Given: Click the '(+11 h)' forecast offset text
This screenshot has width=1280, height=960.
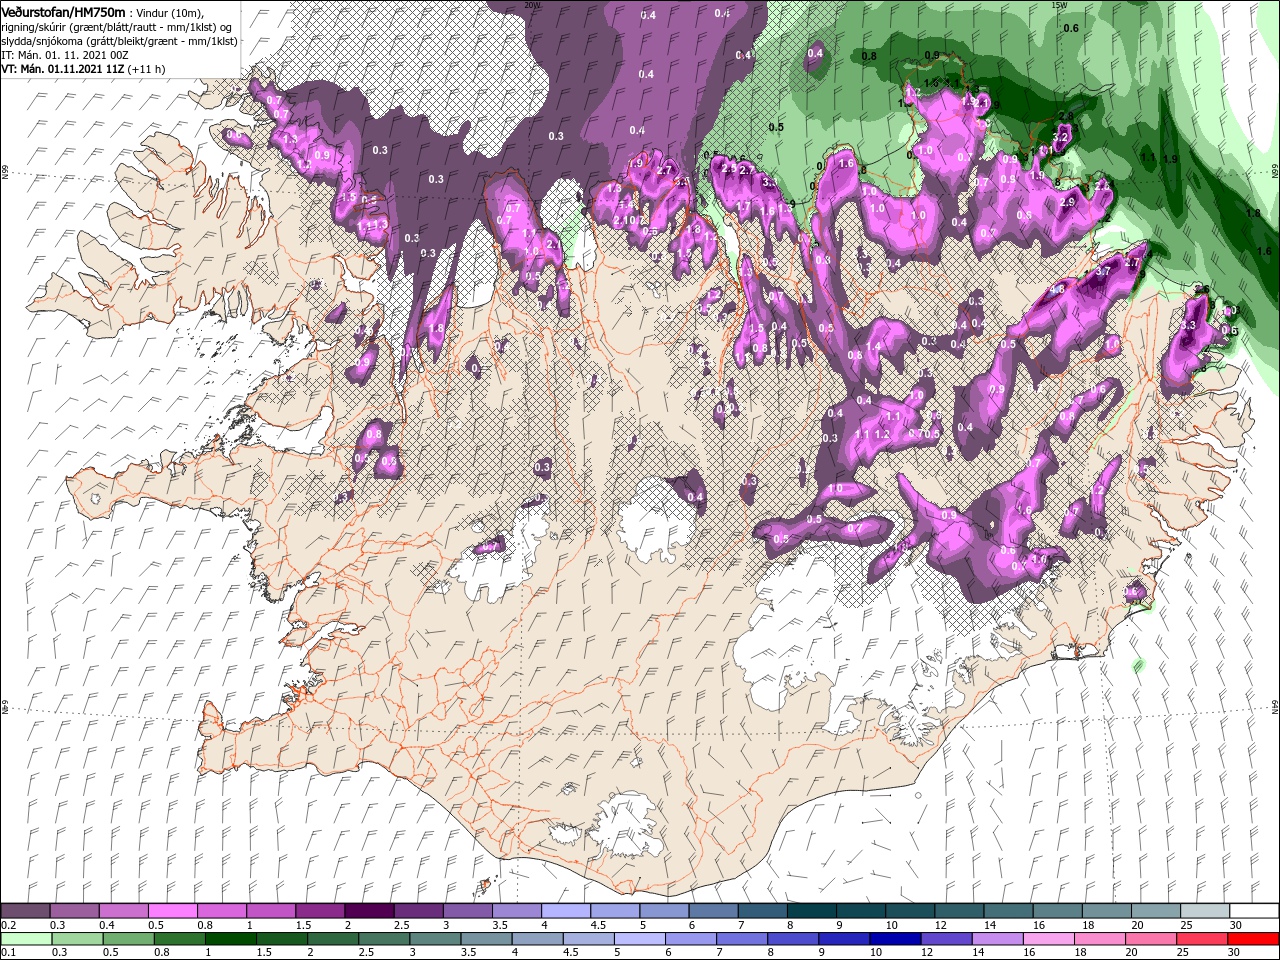Looking at the screenshot, I should [x=146, y=69].
